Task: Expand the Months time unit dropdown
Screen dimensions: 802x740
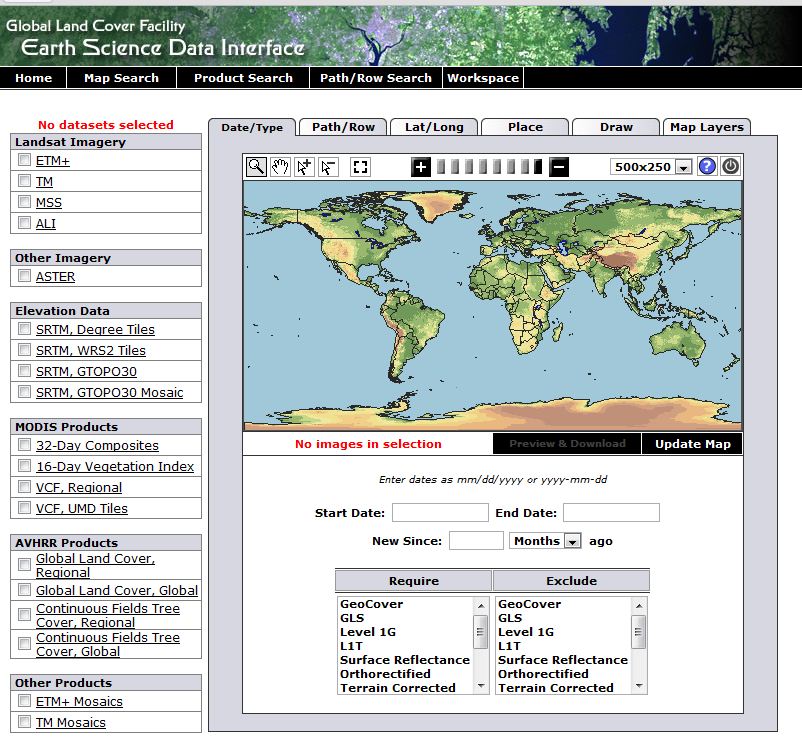Action: (546, 541)
